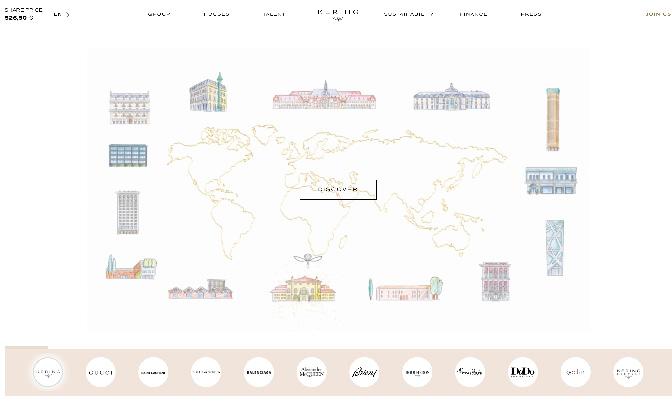Screen dimensions: 672x401
Task: Click the Share Price indicator
Action: (23, 14)
